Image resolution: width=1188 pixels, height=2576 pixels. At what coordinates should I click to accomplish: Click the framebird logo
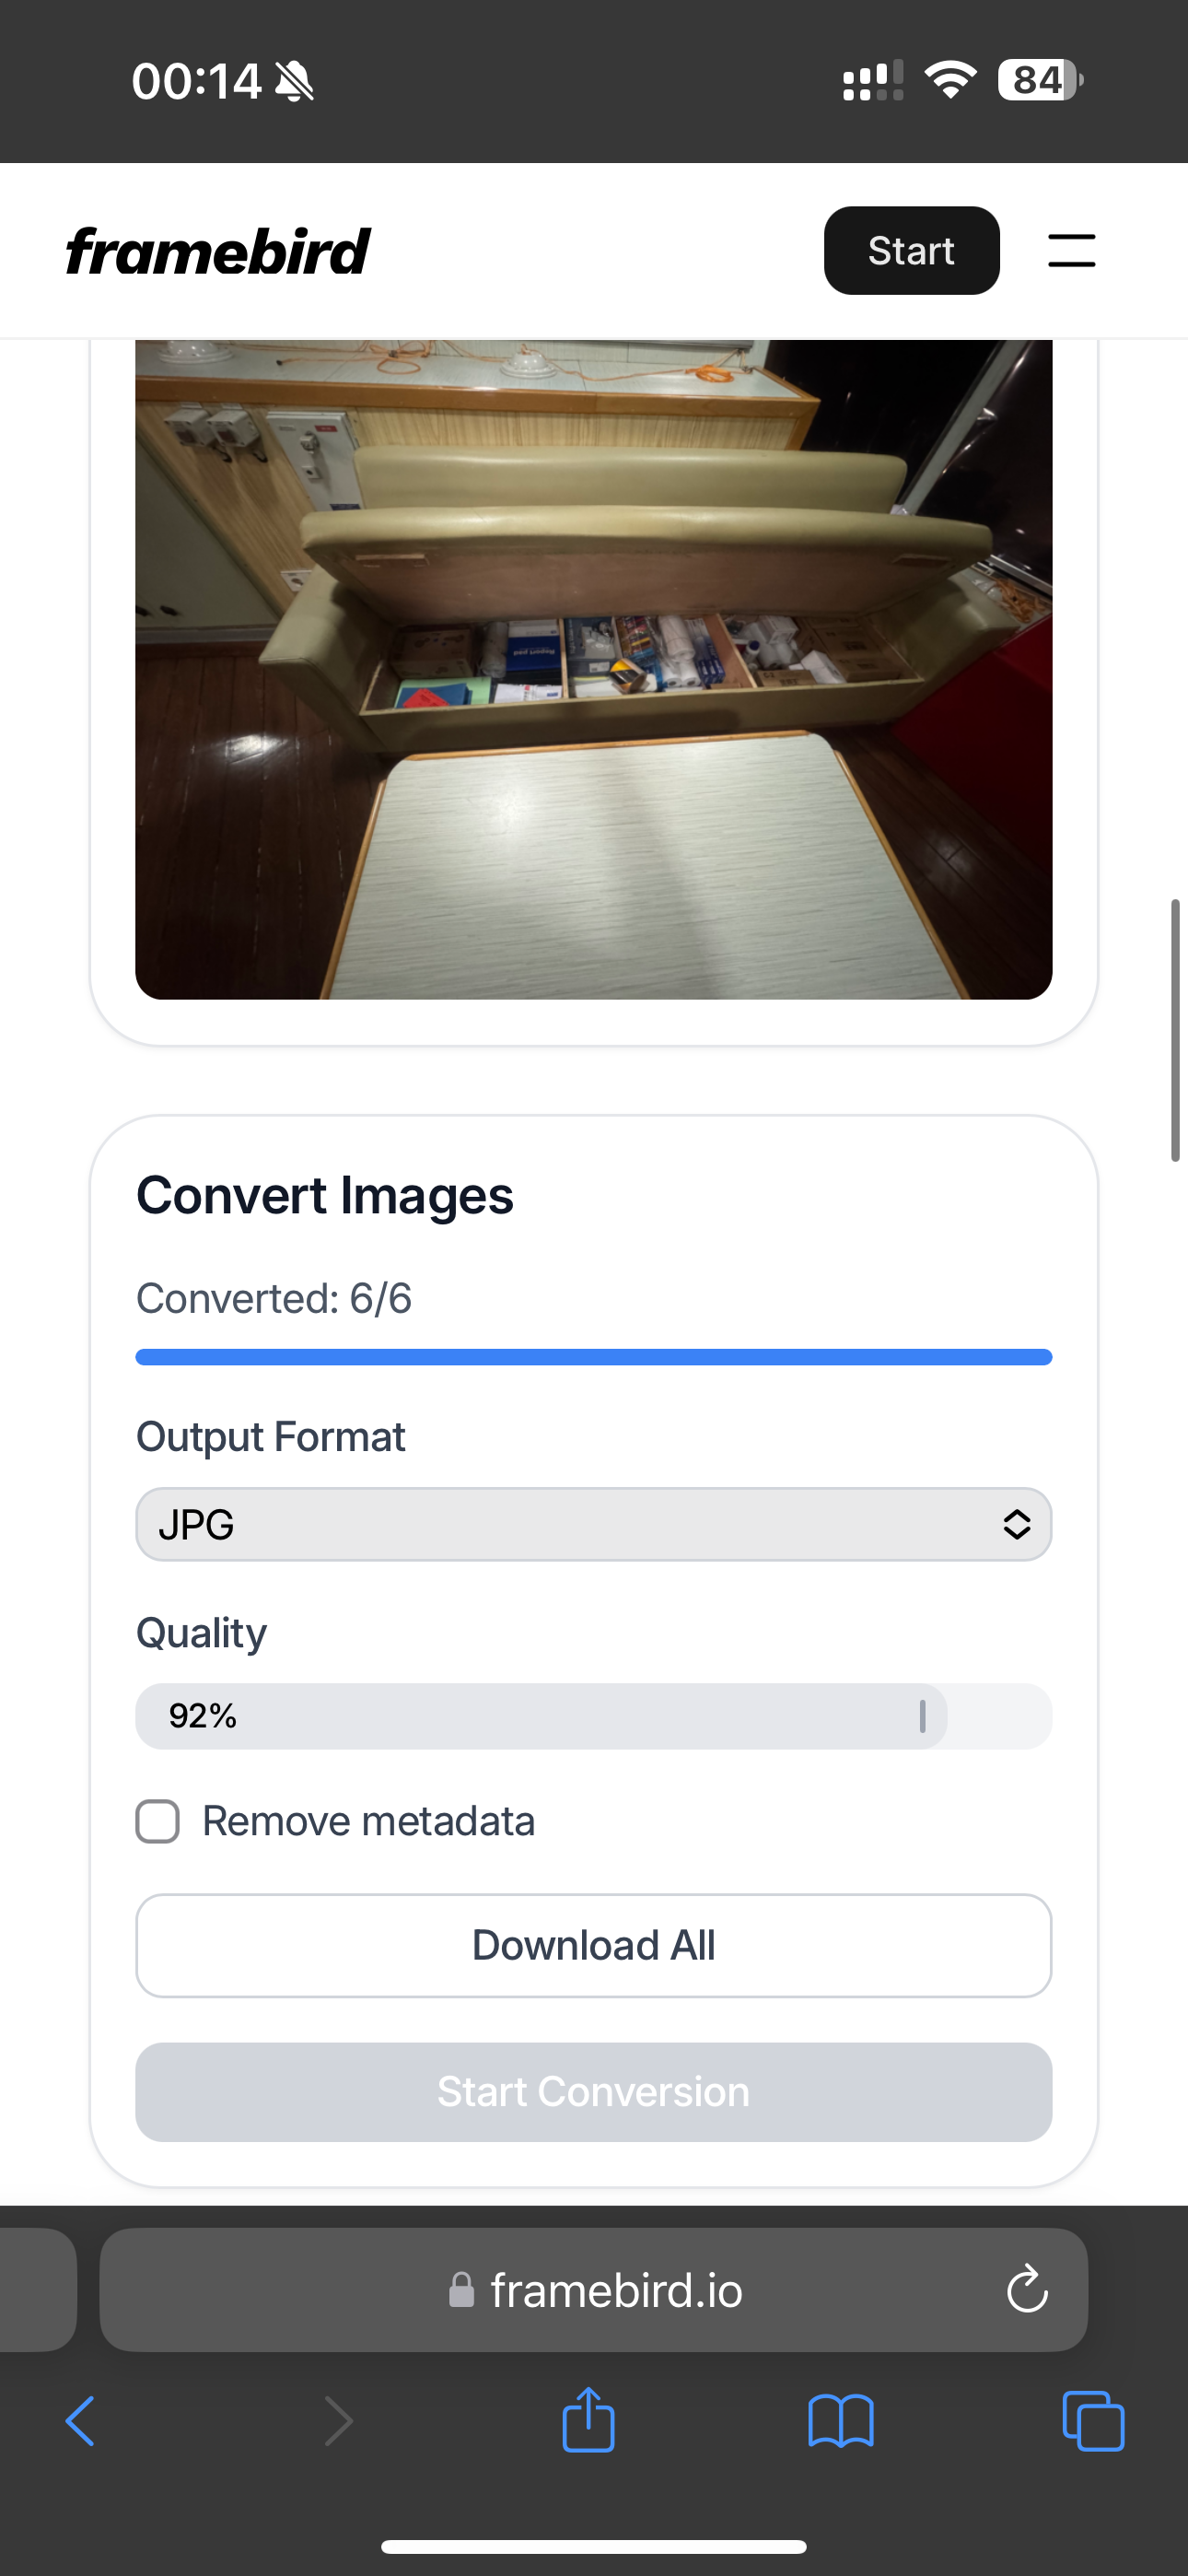tap(218, 251)
